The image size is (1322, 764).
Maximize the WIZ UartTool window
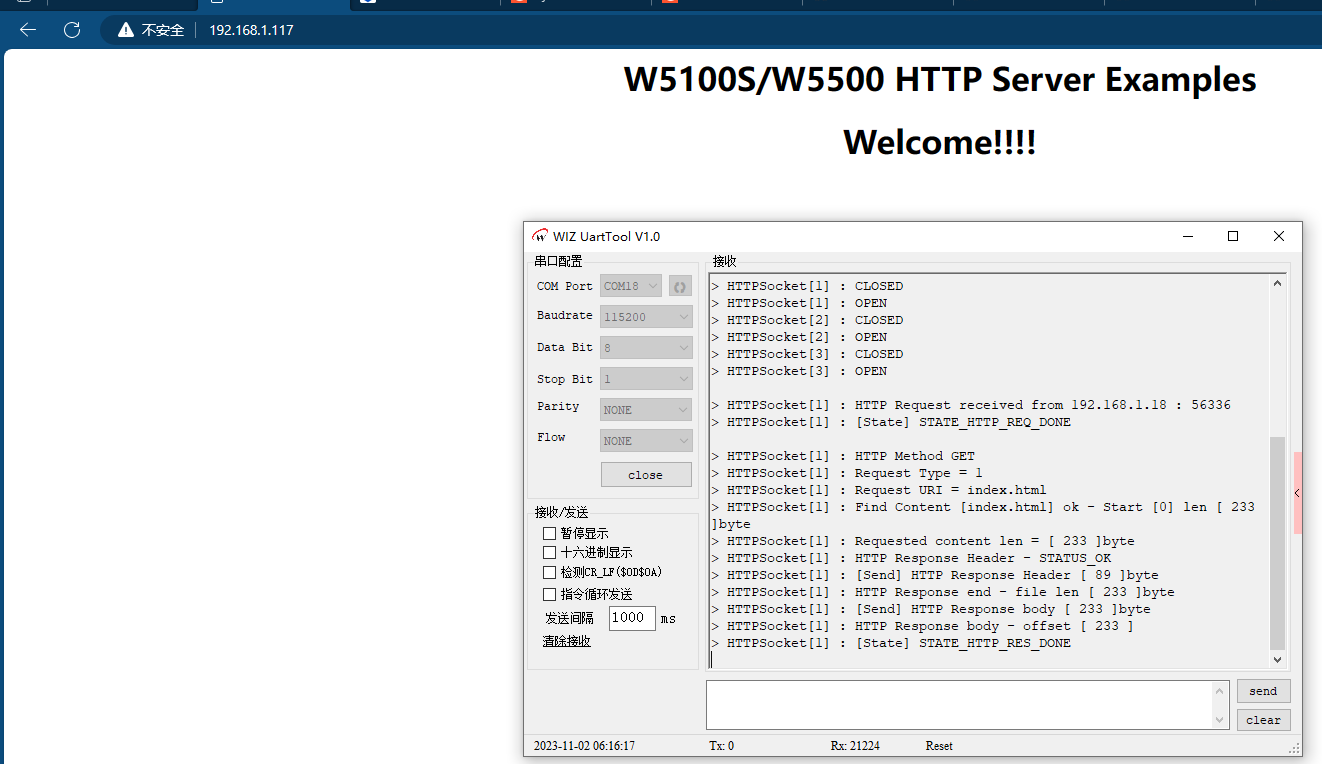1233,237
